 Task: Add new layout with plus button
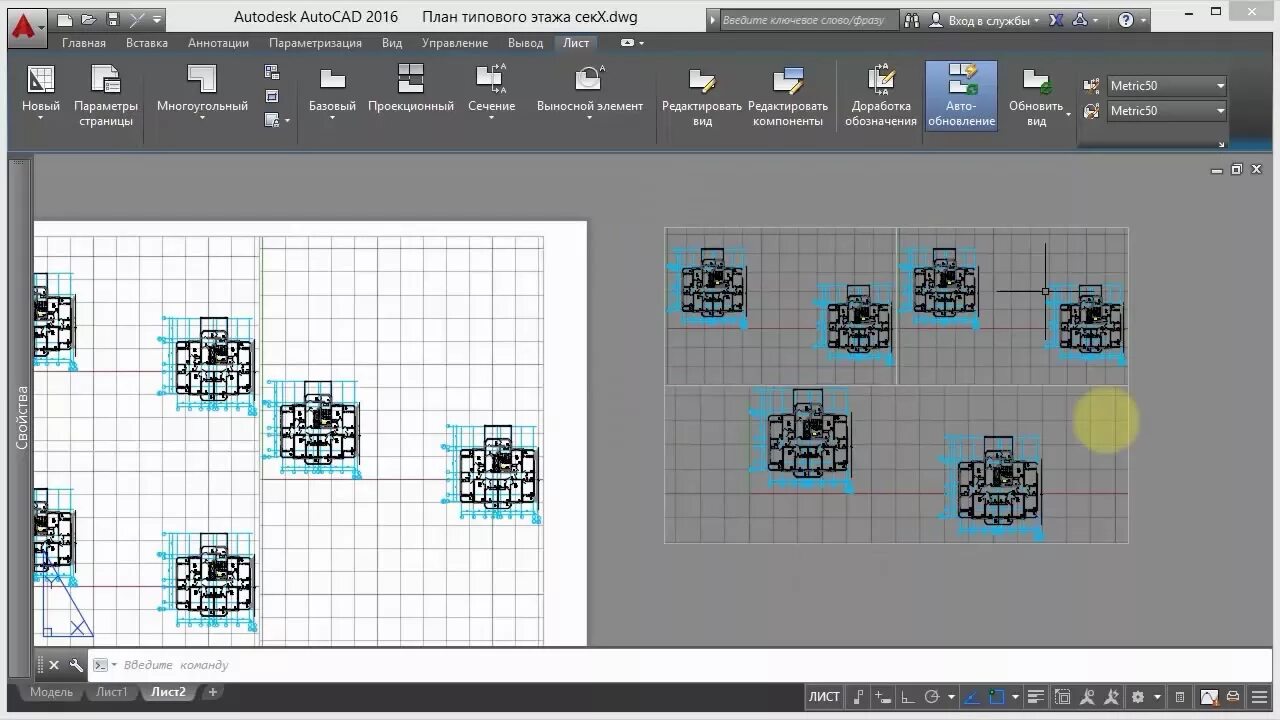click(212, 692)
